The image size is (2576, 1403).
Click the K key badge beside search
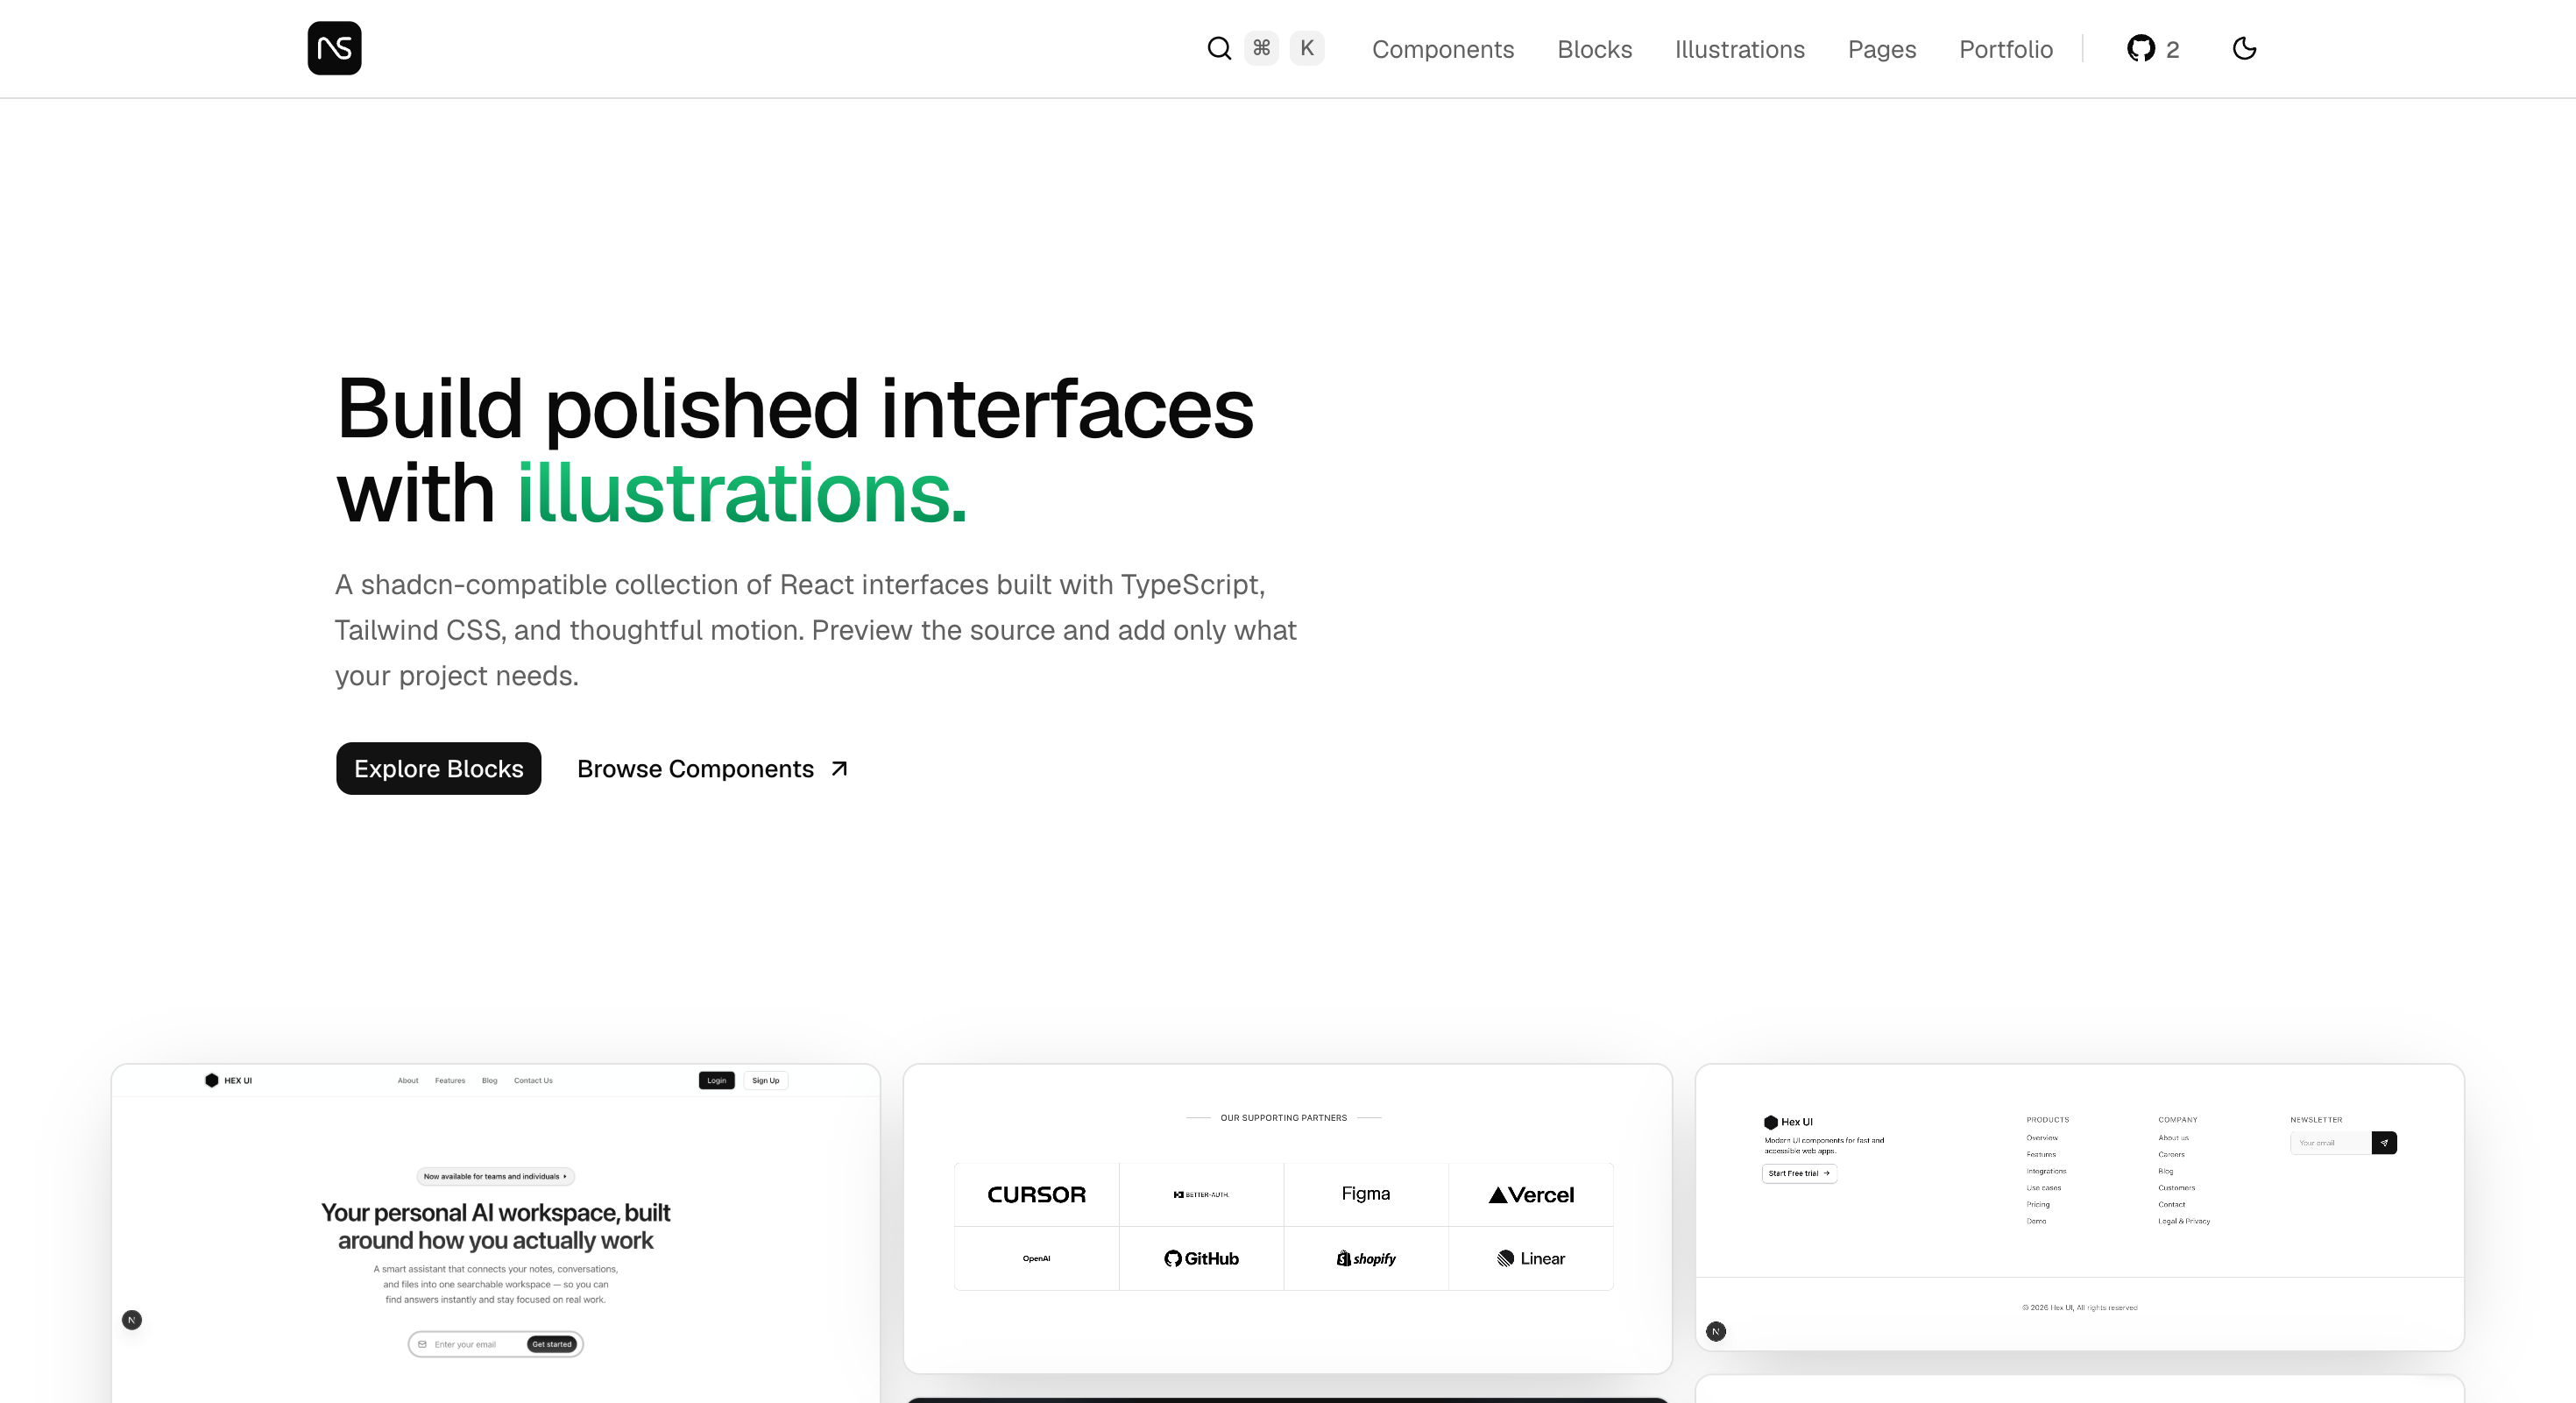point(1306,48)
